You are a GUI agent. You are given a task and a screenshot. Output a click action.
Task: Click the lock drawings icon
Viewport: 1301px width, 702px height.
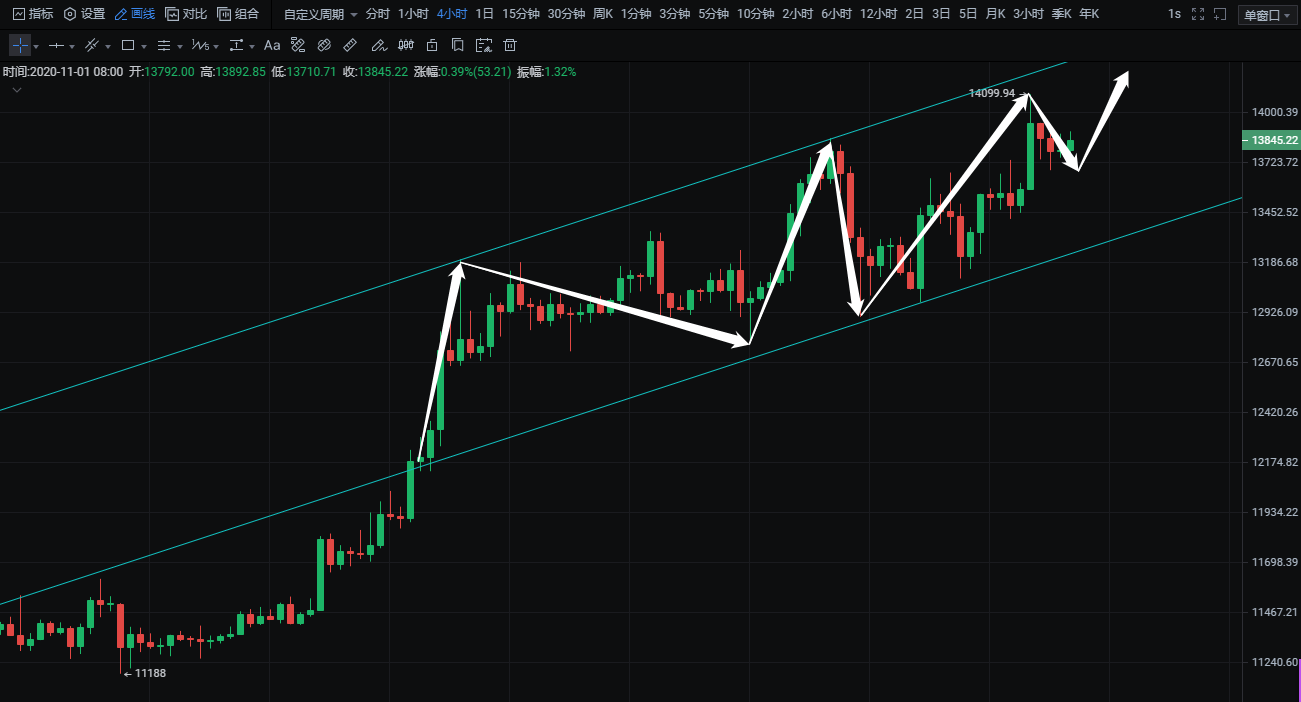[432, 45]
